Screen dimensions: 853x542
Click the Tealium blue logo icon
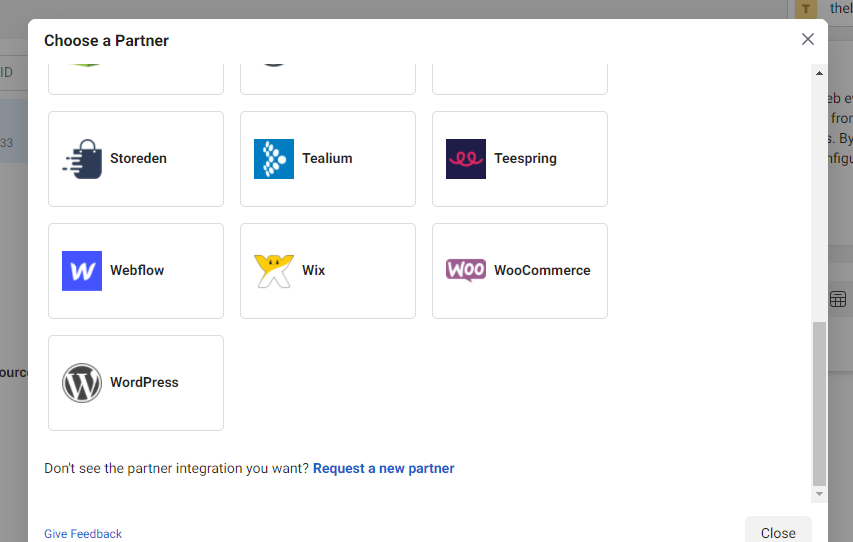pyautogui.click(x=274, y=159)
